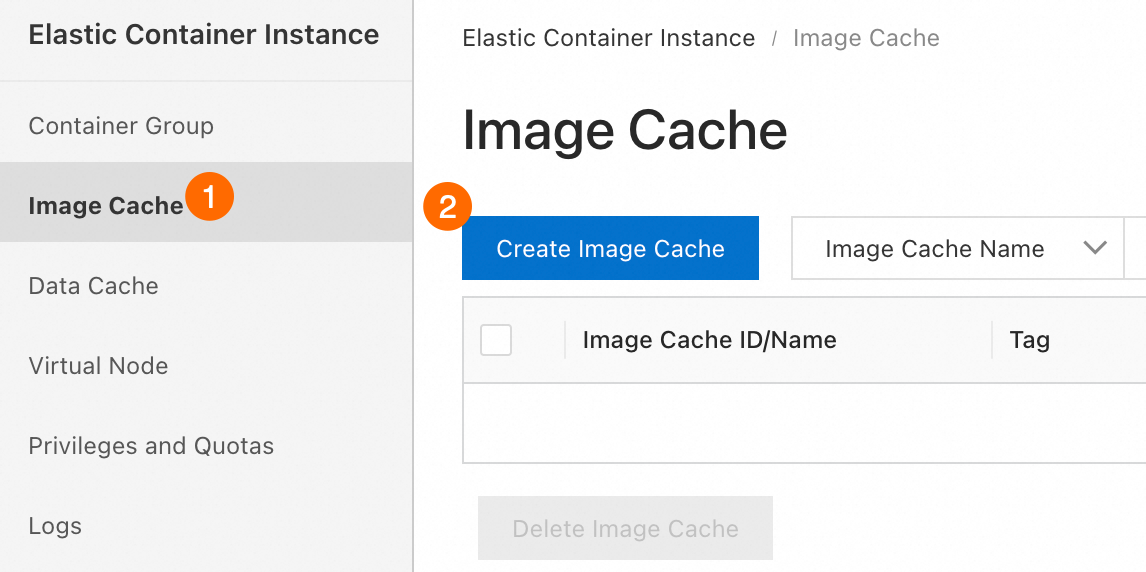Screen dimensions: 1146x572
Task: Click the orange step 1 badge
Action: (210, 196)
